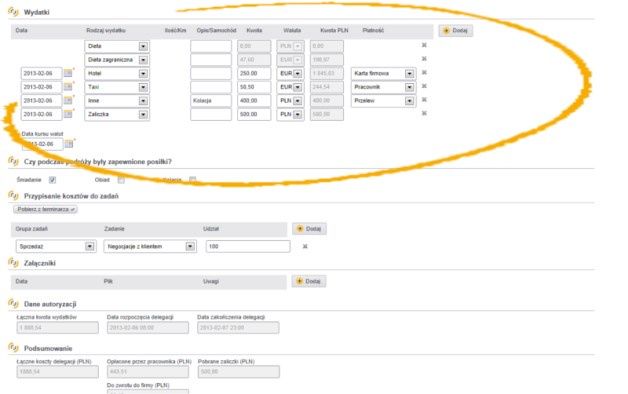This screenshot has width=628, height=394.
Task: Click the Taxi row date field
Action: pyautogui.click(x=42, y=87)
